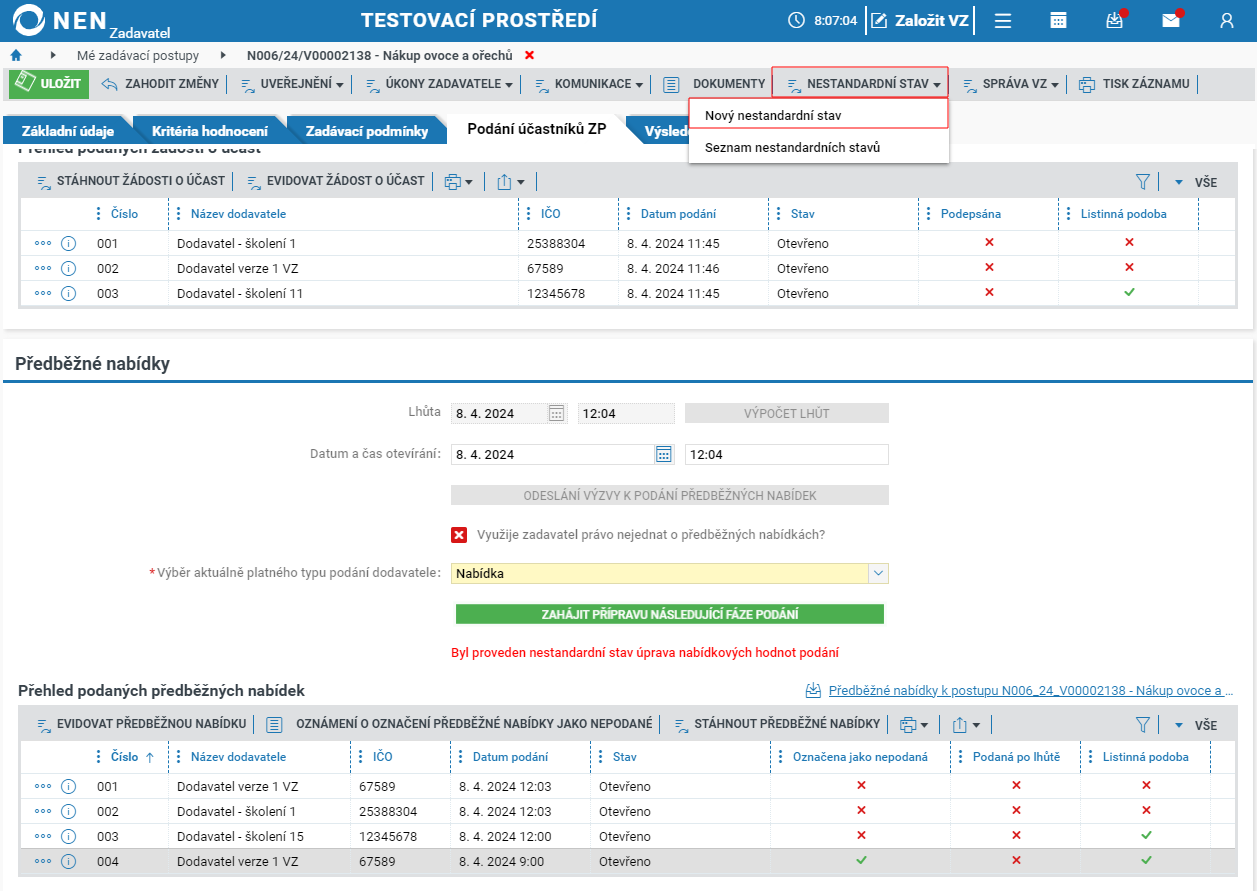The height and width of the screenshot is (891, 1257).
Task: Open info icon for request row 002
Action: point(69,269)
